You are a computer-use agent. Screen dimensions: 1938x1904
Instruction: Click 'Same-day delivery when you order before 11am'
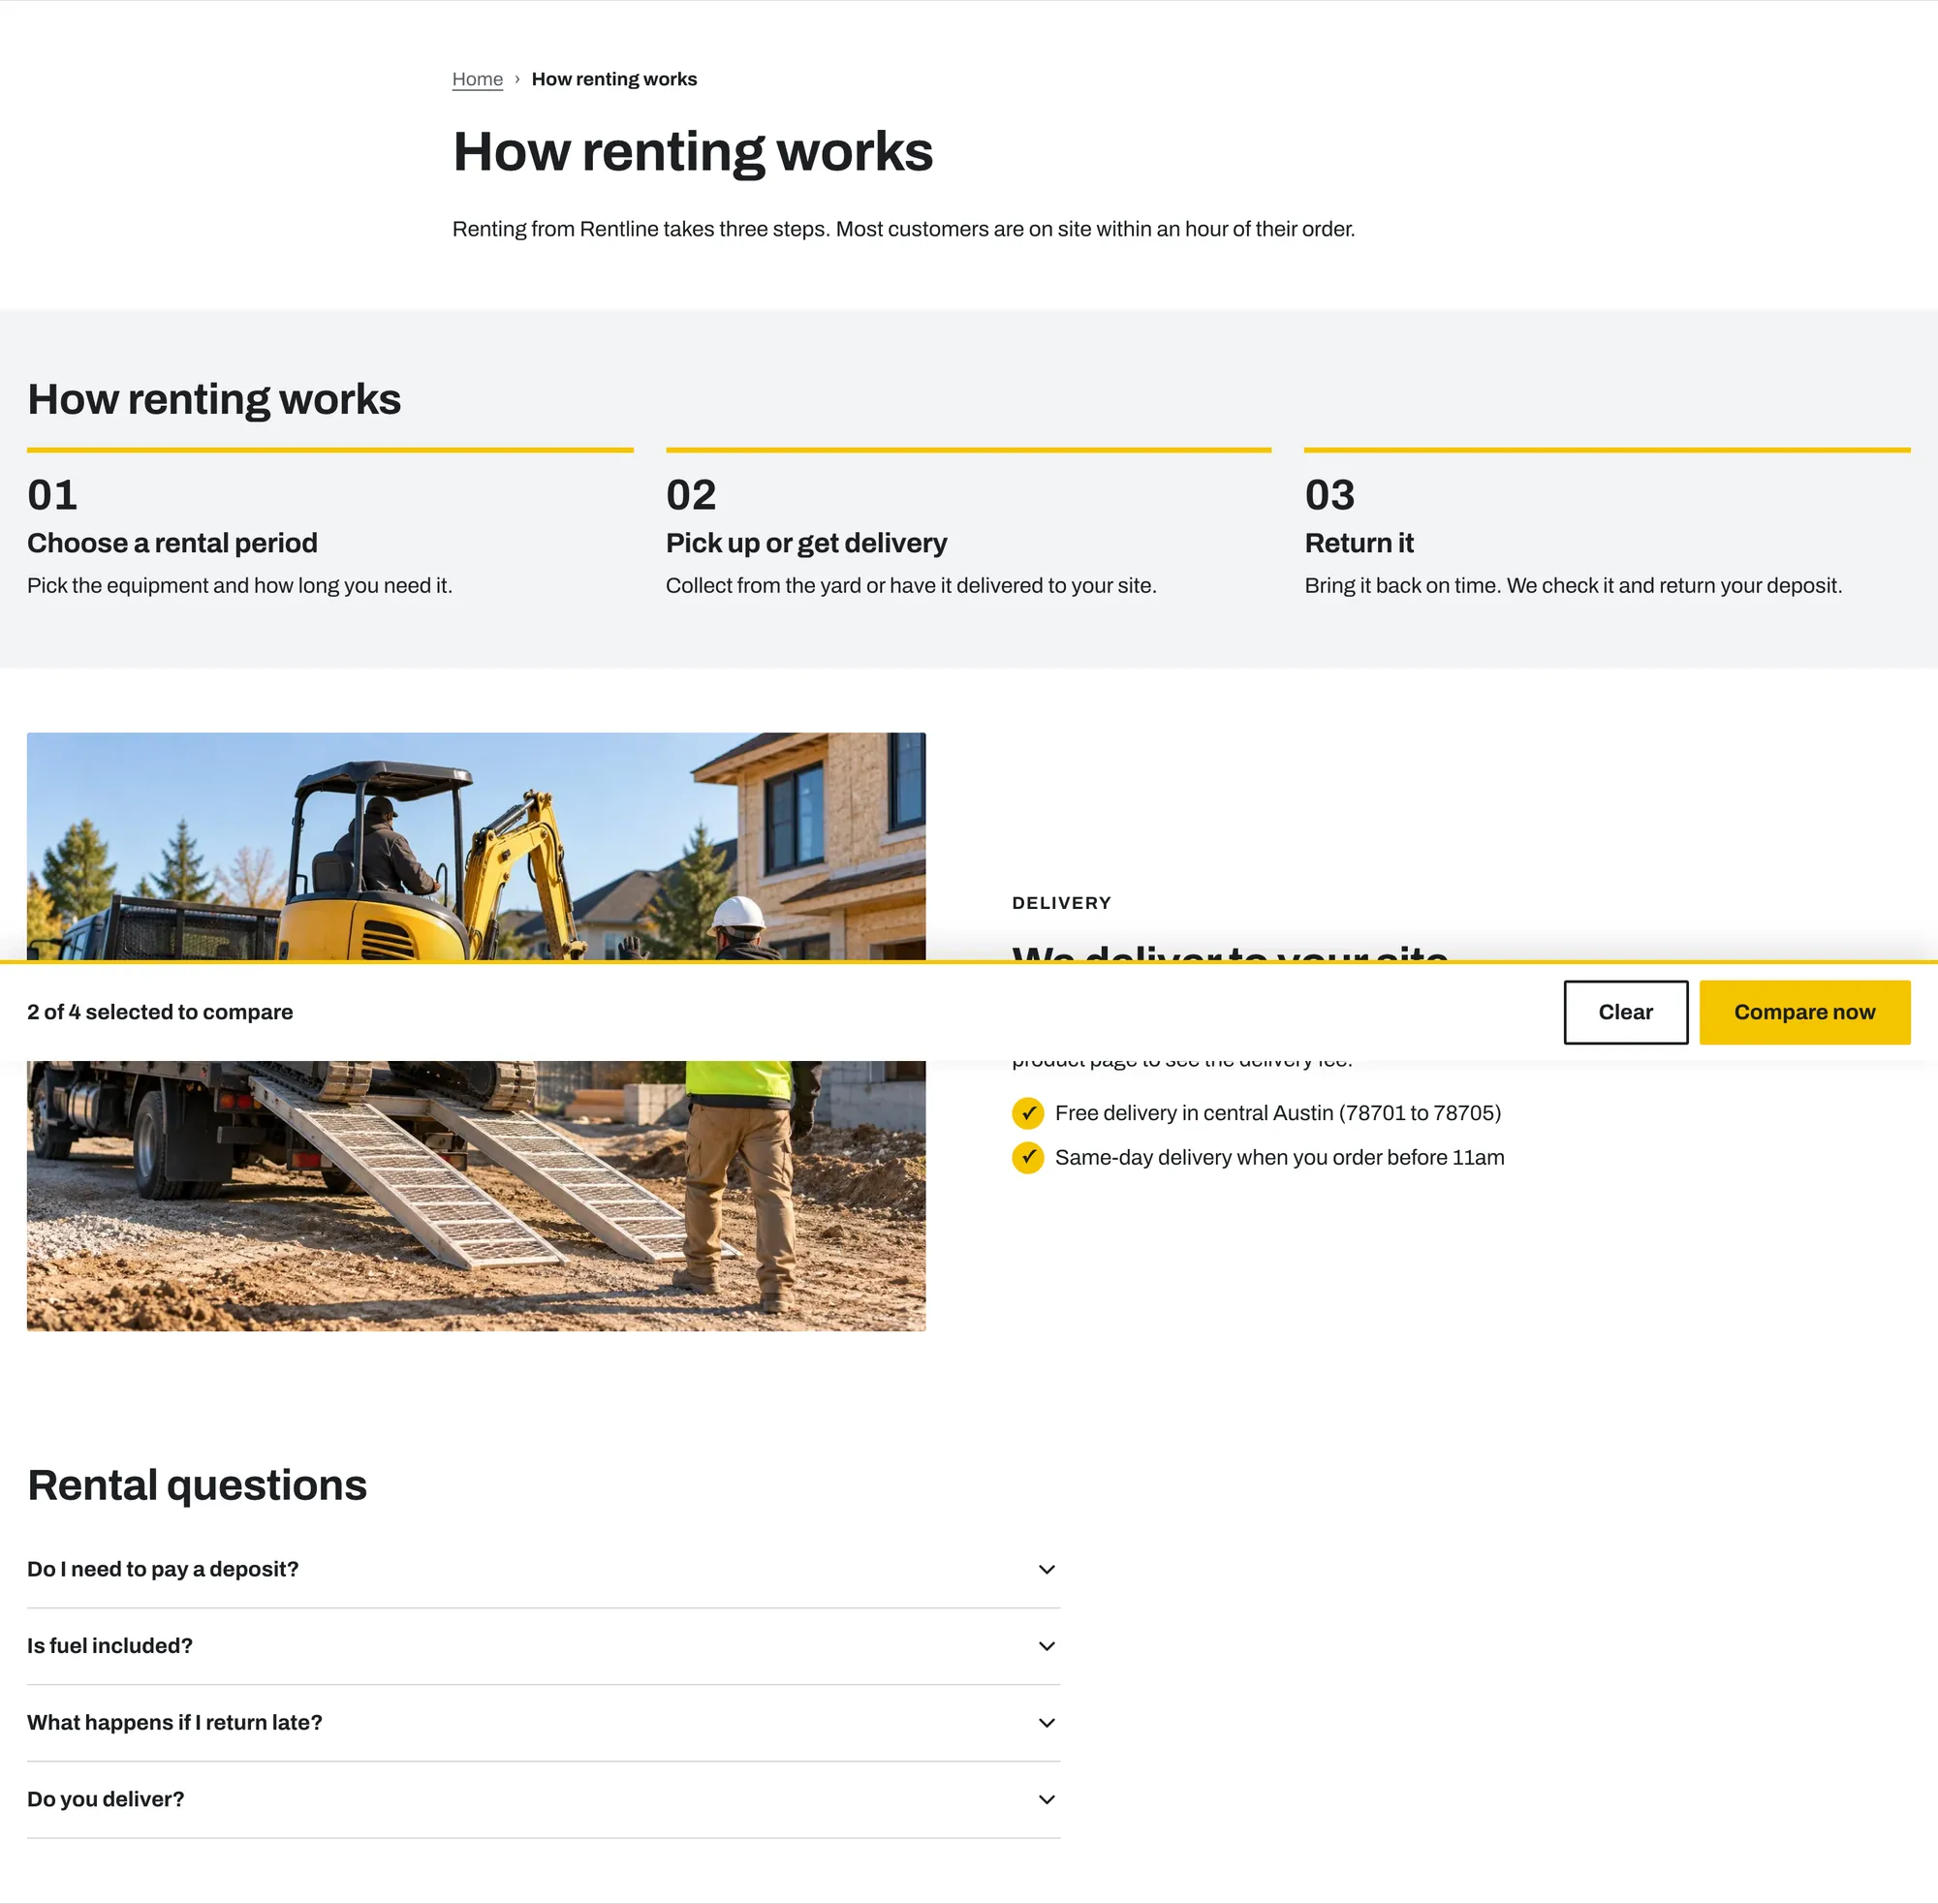click(1279, 1158)
